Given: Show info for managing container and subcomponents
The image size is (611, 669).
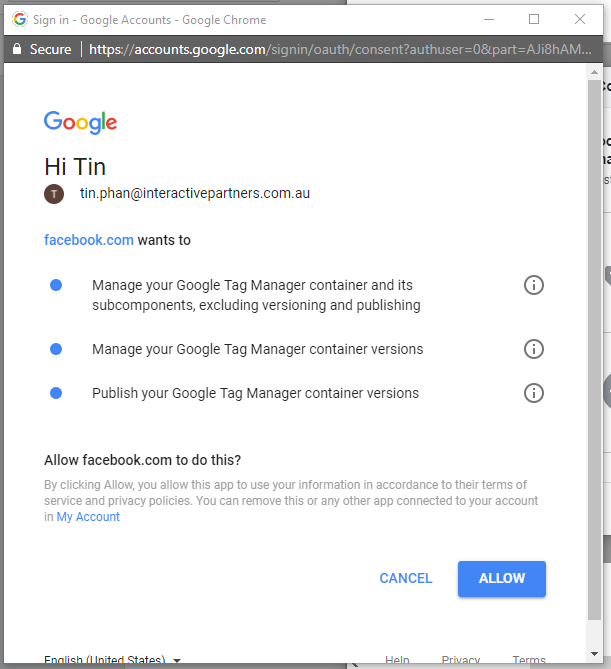Looking at the screenshot, I should tap(534, 285).
